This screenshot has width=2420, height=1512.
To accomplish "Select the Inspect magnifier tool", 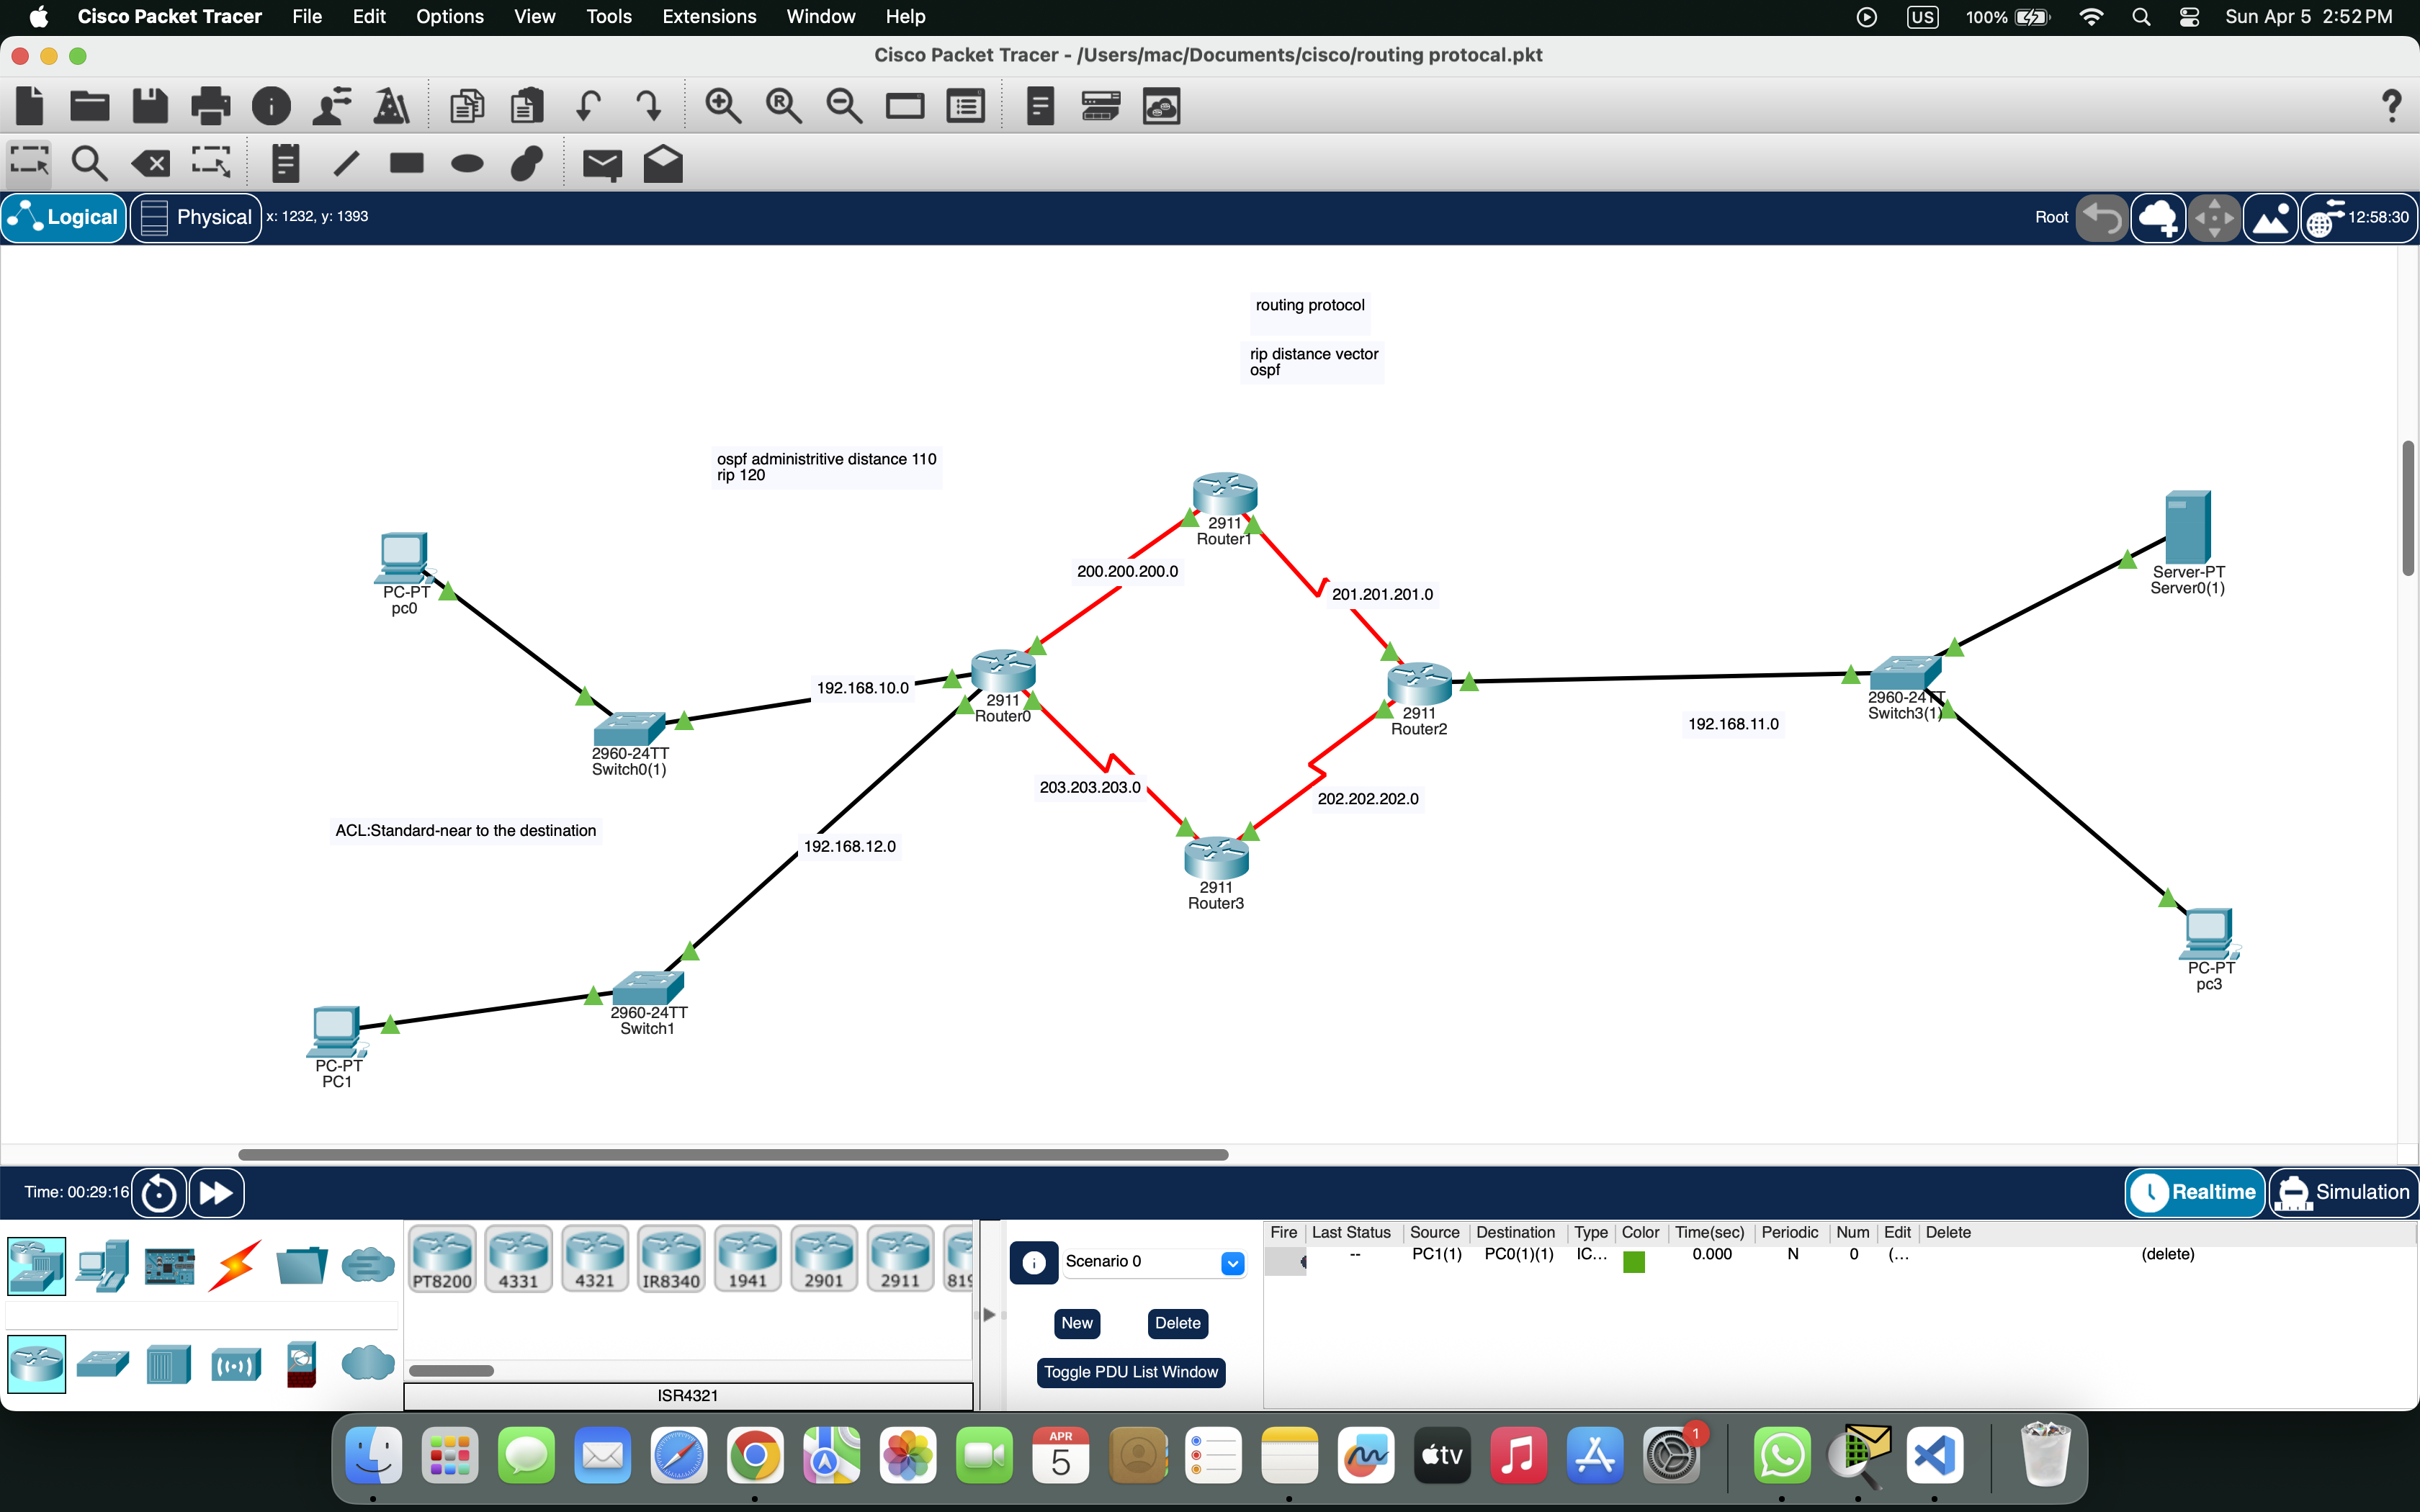I will (x=89, y=163).
